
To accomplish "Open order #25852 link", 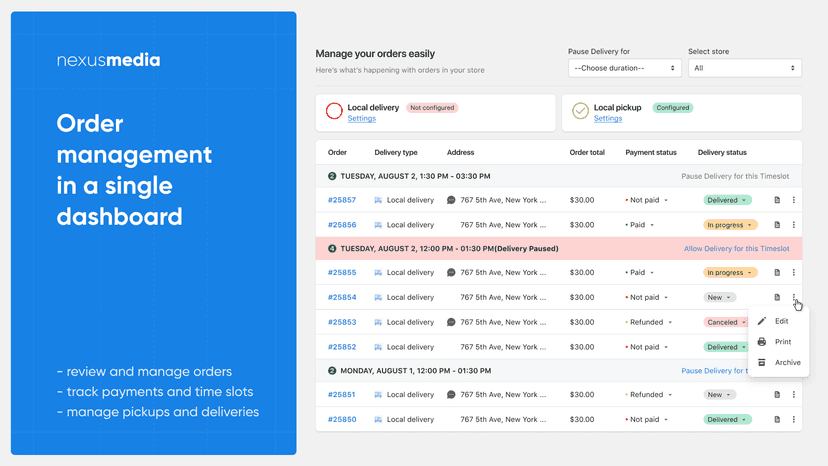I will tap(342, 347).
